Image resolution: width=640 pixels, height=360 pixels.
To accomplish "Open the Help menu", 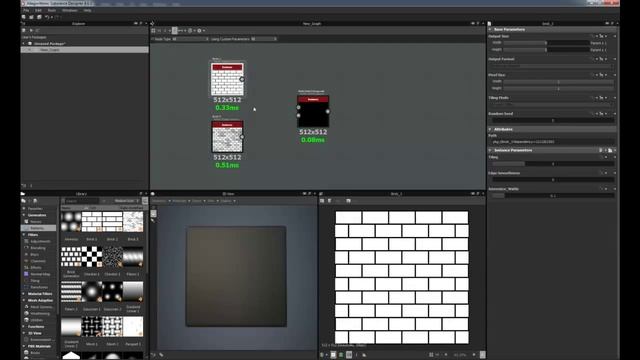I will (87, 10).
